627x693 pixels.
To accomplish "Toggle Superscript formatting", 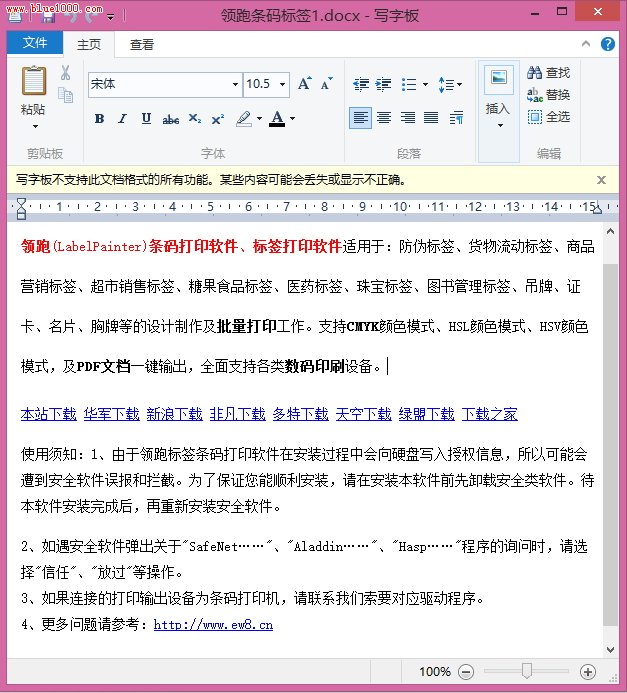I will click(218, 119).
